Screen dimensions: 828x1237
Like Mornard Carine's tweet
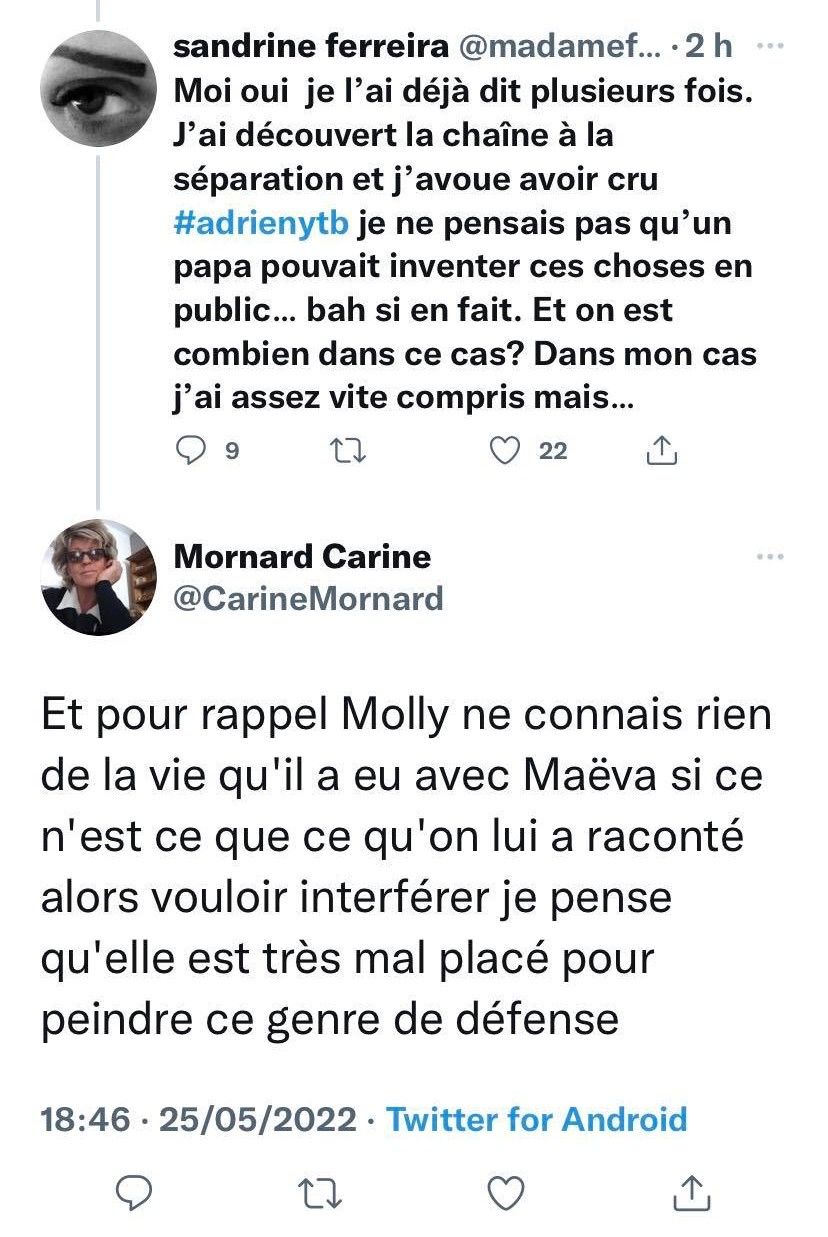coord(506,1192)
